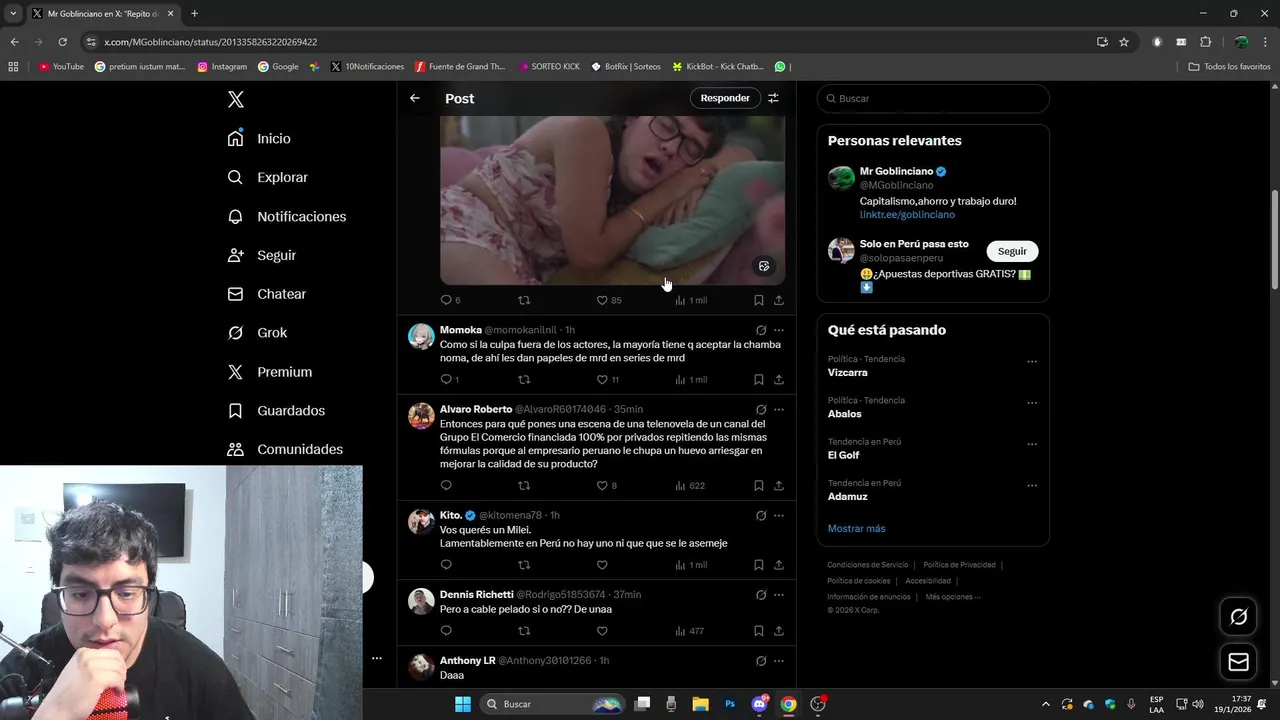Open more options for Vizcarra trend
The image size is (1280, 720).
coord(1032,362)
